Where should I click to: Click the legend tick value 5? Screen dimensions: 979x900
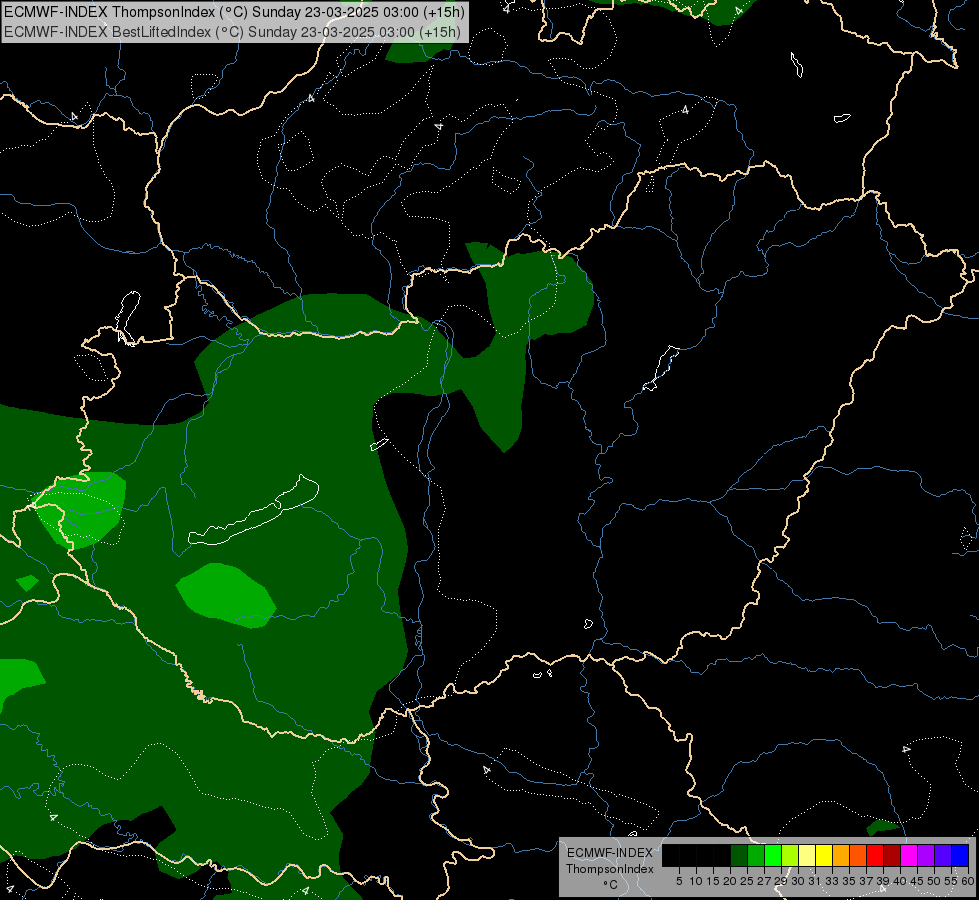(x=679, y=881)
